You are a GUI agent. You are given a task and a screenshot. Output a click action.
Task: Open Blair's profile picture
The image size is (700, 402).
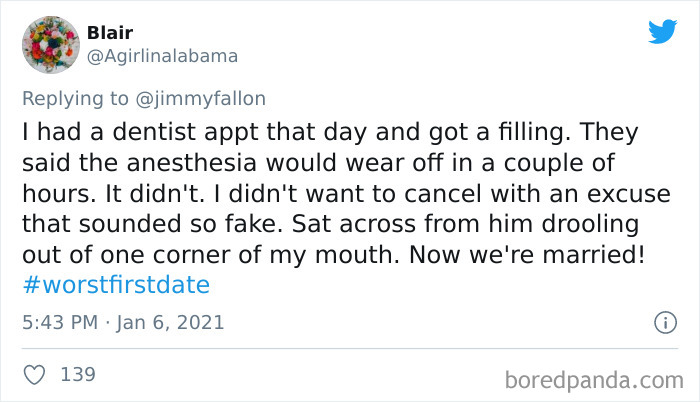pos(50,44)
